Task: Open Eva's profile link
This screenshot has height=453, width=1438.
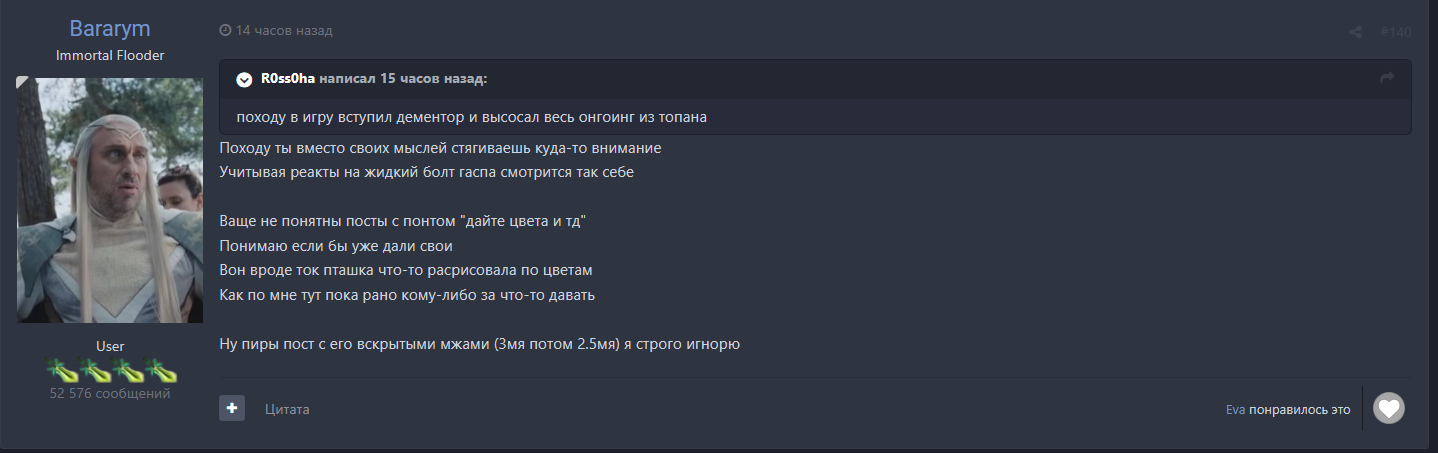Action: [x=1235, y=410]
